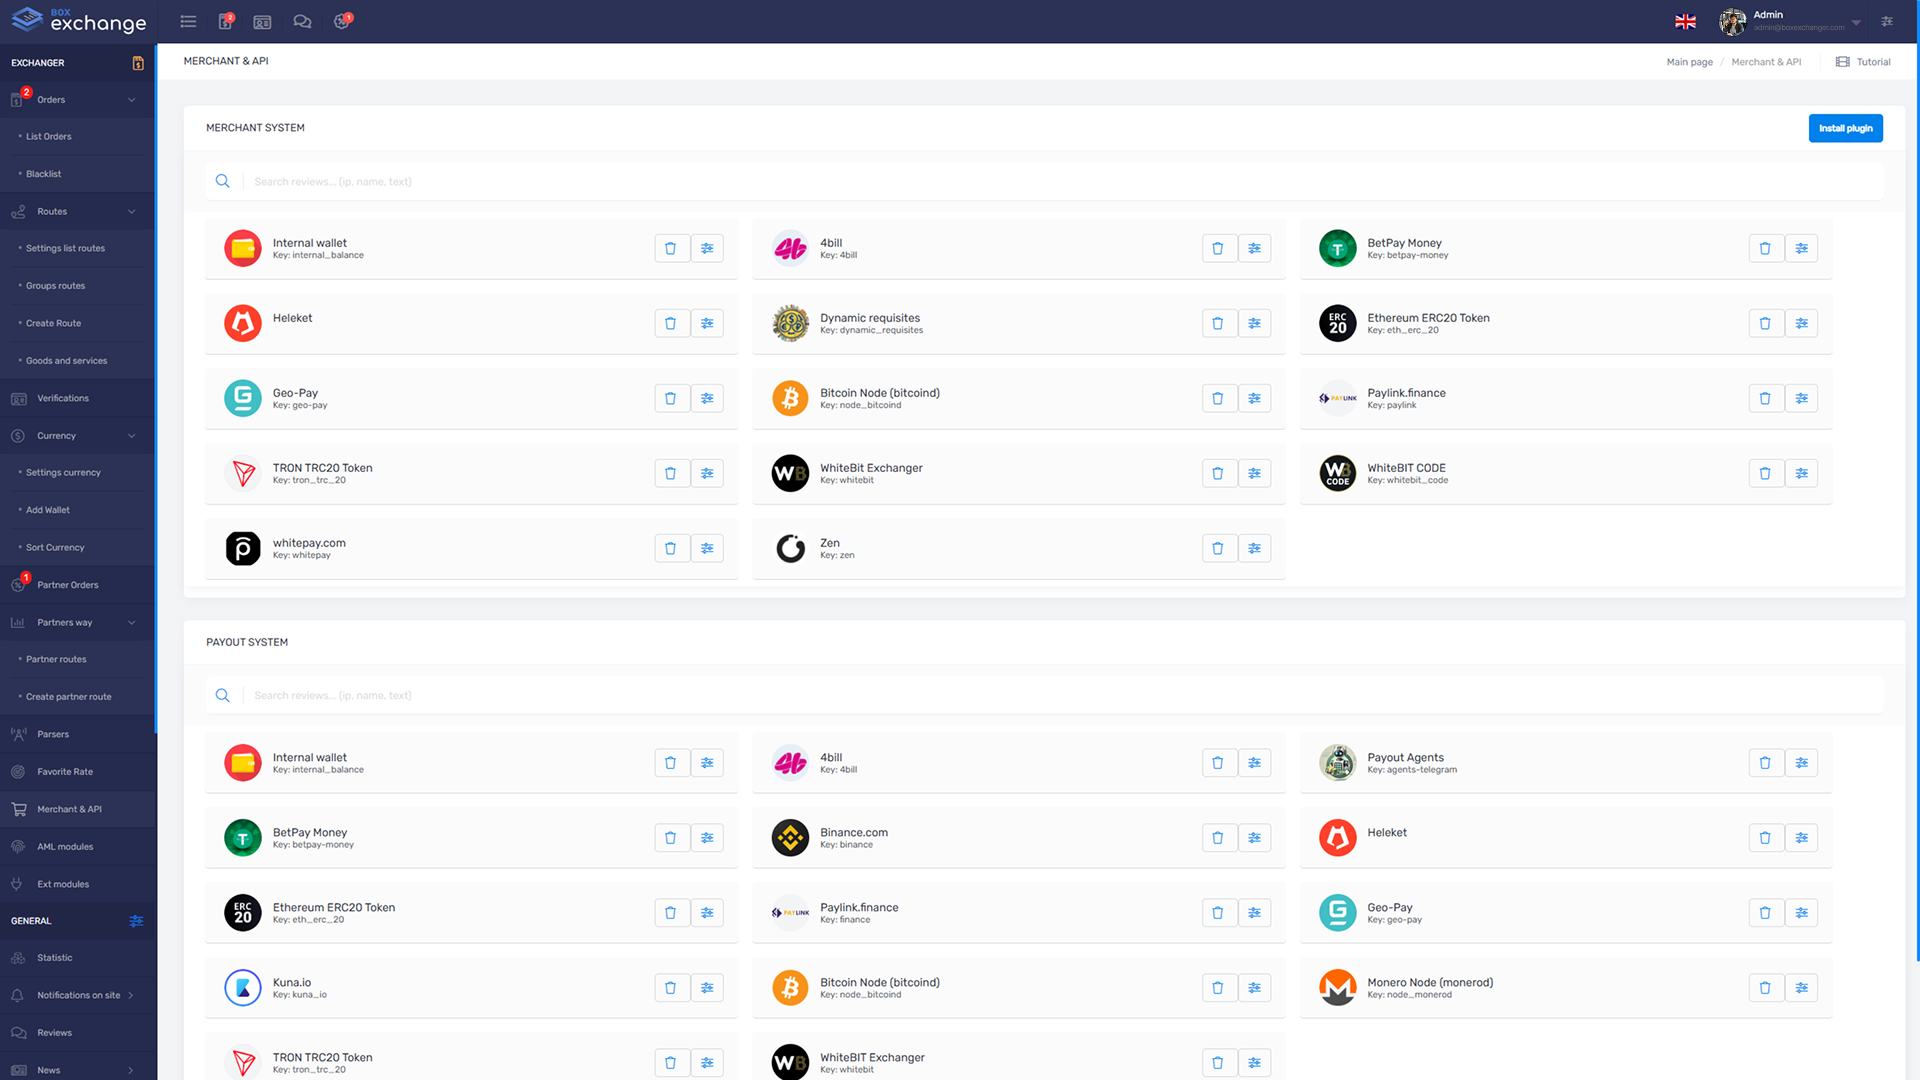Click Main page in the breadcrumb

1689,61
